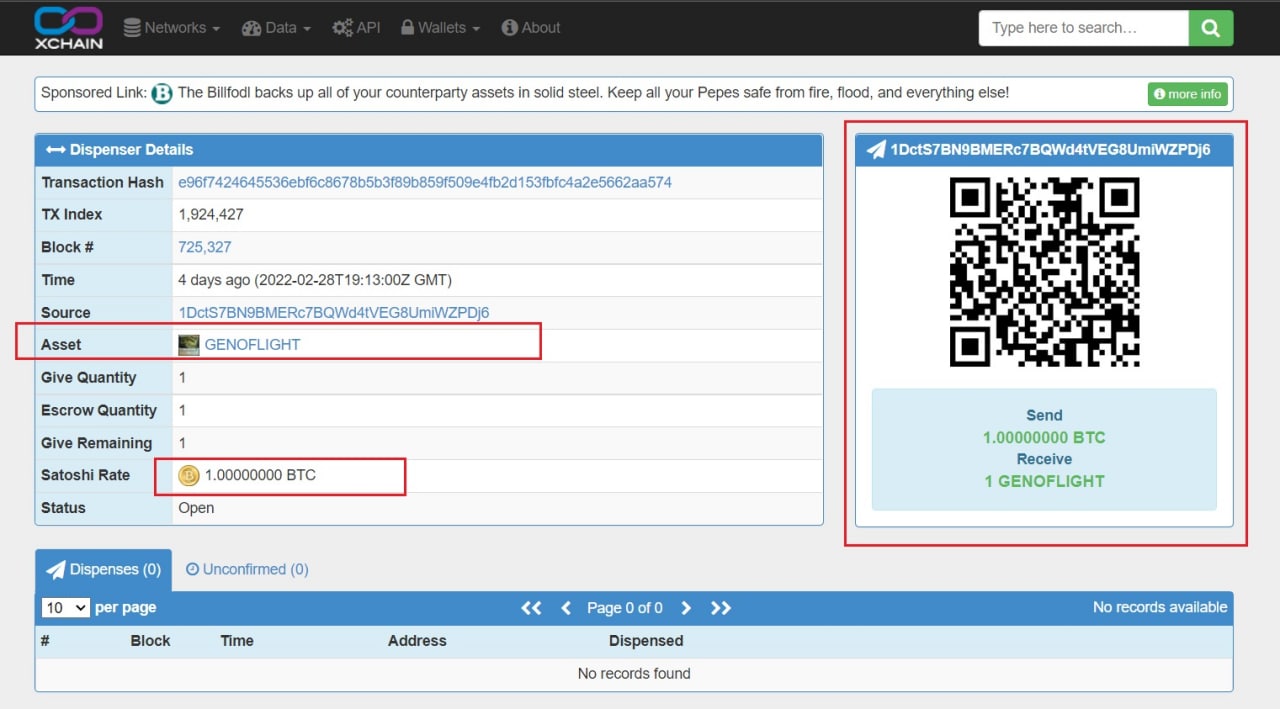Click the Bitcoin coin icon beside Satoshi Rate
This screenshot has width=1280, height=709.
click(x=189, y=476)
